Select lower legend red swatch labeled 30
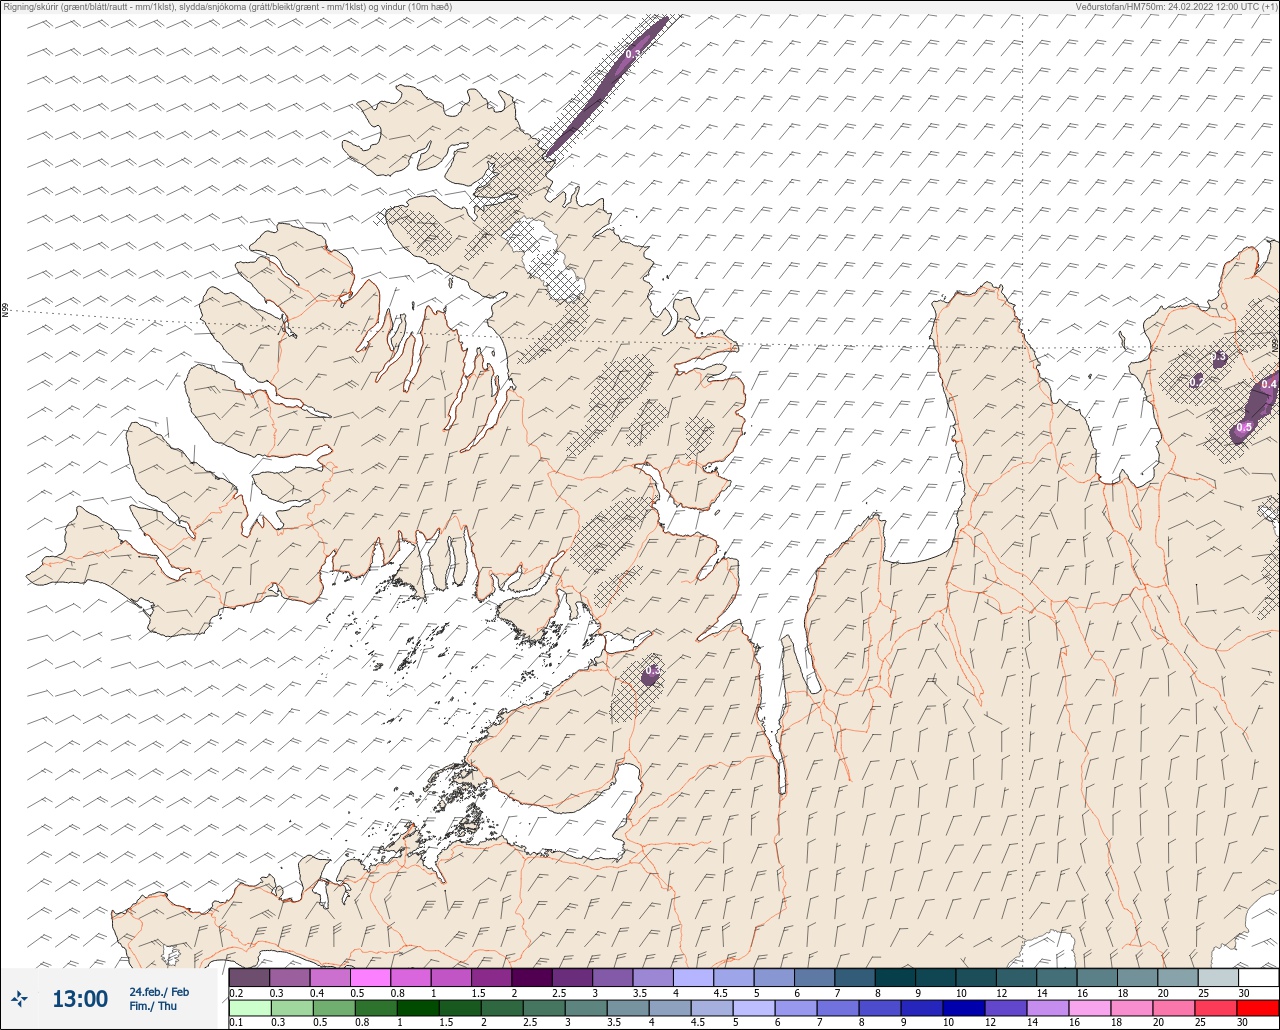Image resolution: width=1280 pixels, height=1030 pixels. (x=1258, y=1008)
